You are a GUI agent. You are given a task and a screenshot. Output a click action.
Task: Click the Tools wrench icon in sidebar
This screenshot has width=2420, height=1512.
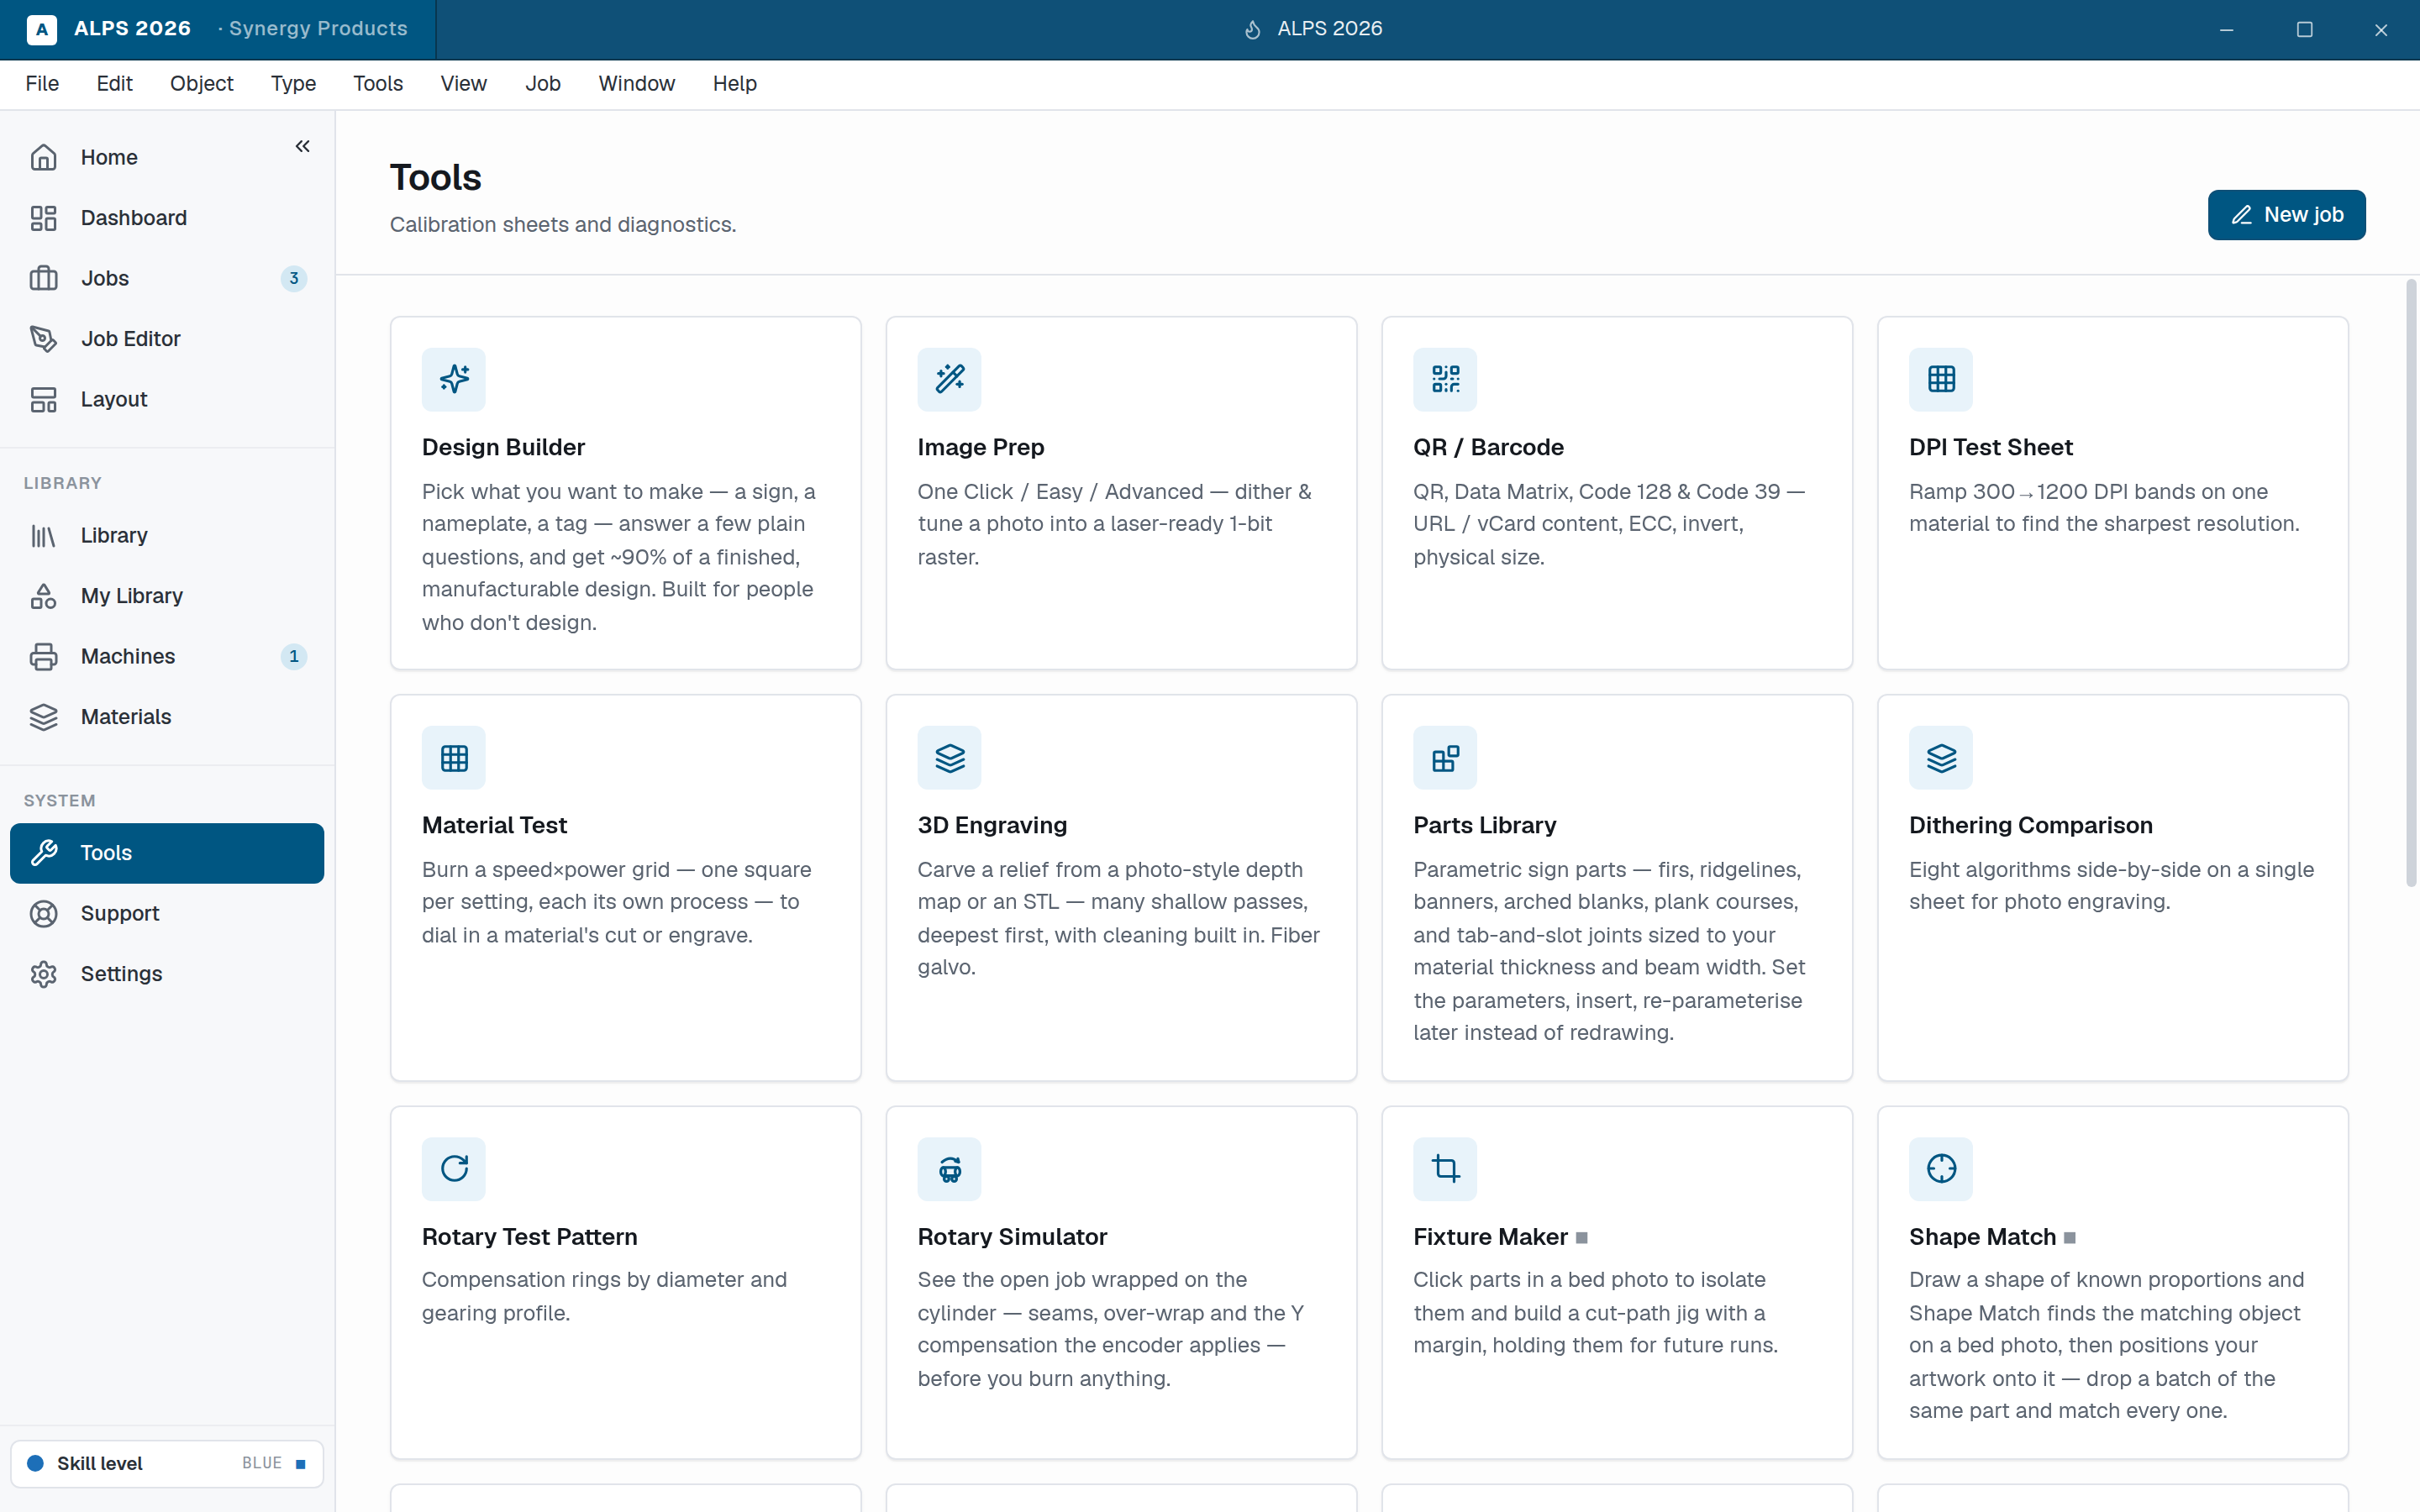tap(43, 853)
